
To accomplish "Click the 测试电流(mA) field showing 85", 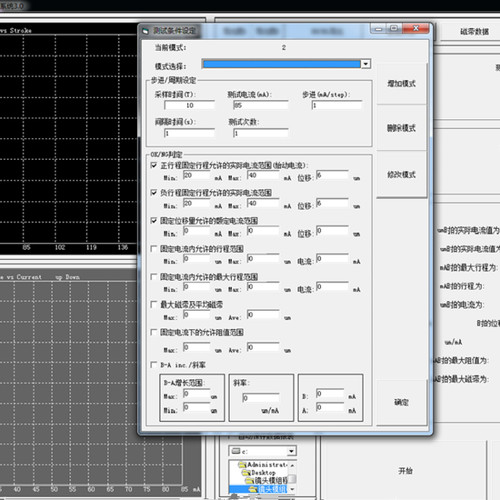I will tap(261, 105).
